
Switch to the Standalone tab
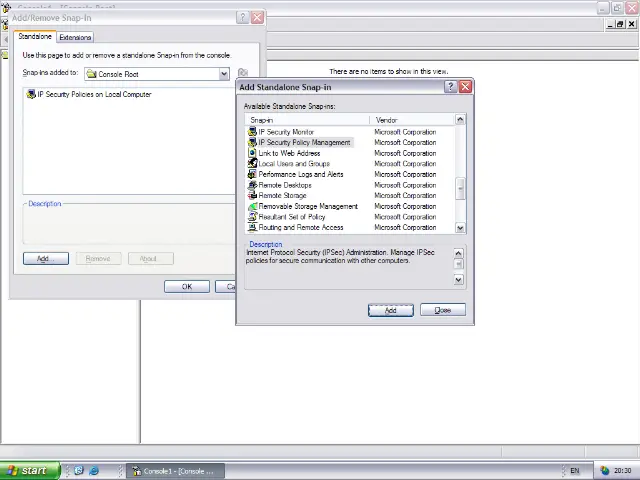click(x=35, y=36)
